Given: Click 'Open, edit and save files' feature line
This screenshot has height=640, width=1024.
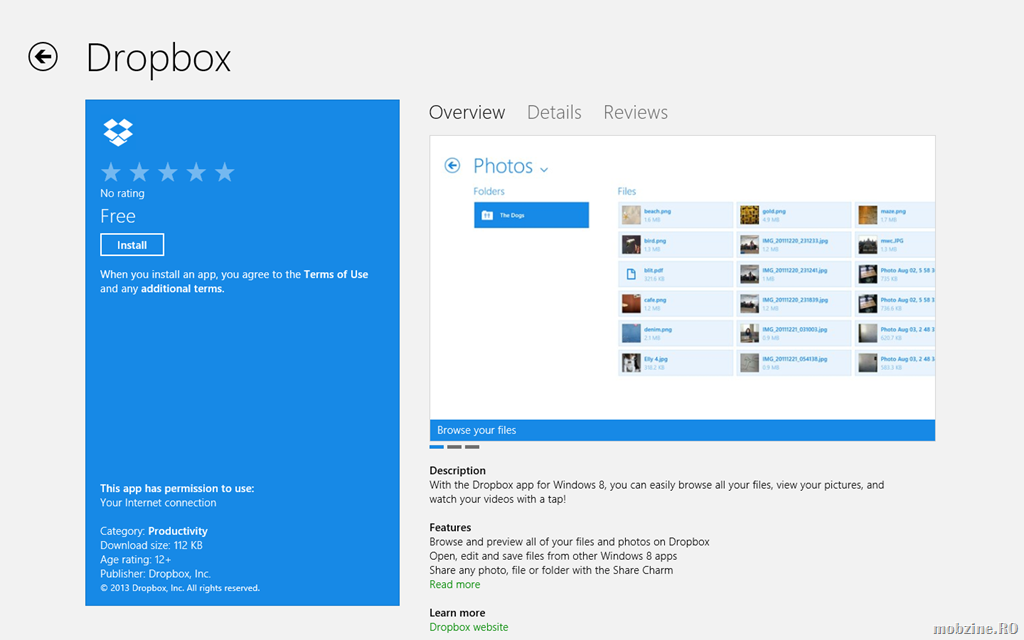Looking at the screenshot, I should 553,556.
